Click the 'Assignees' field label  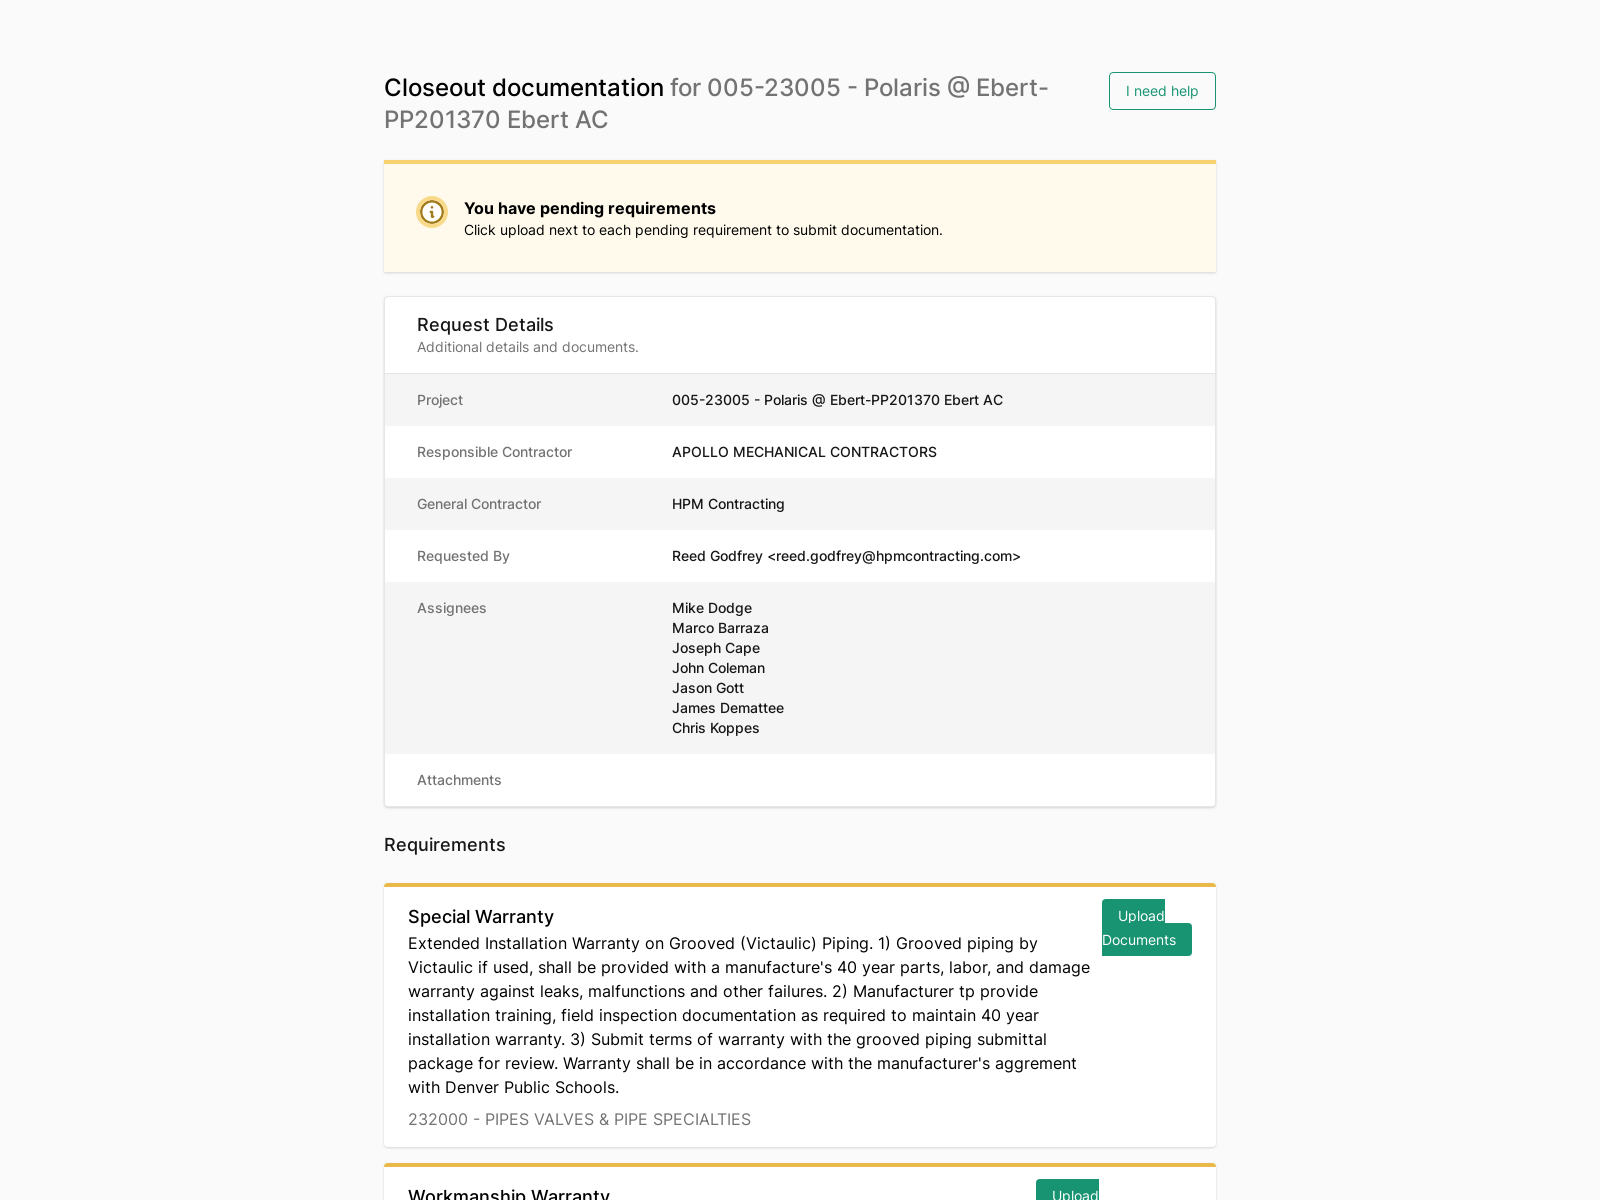tap(451, 608)
